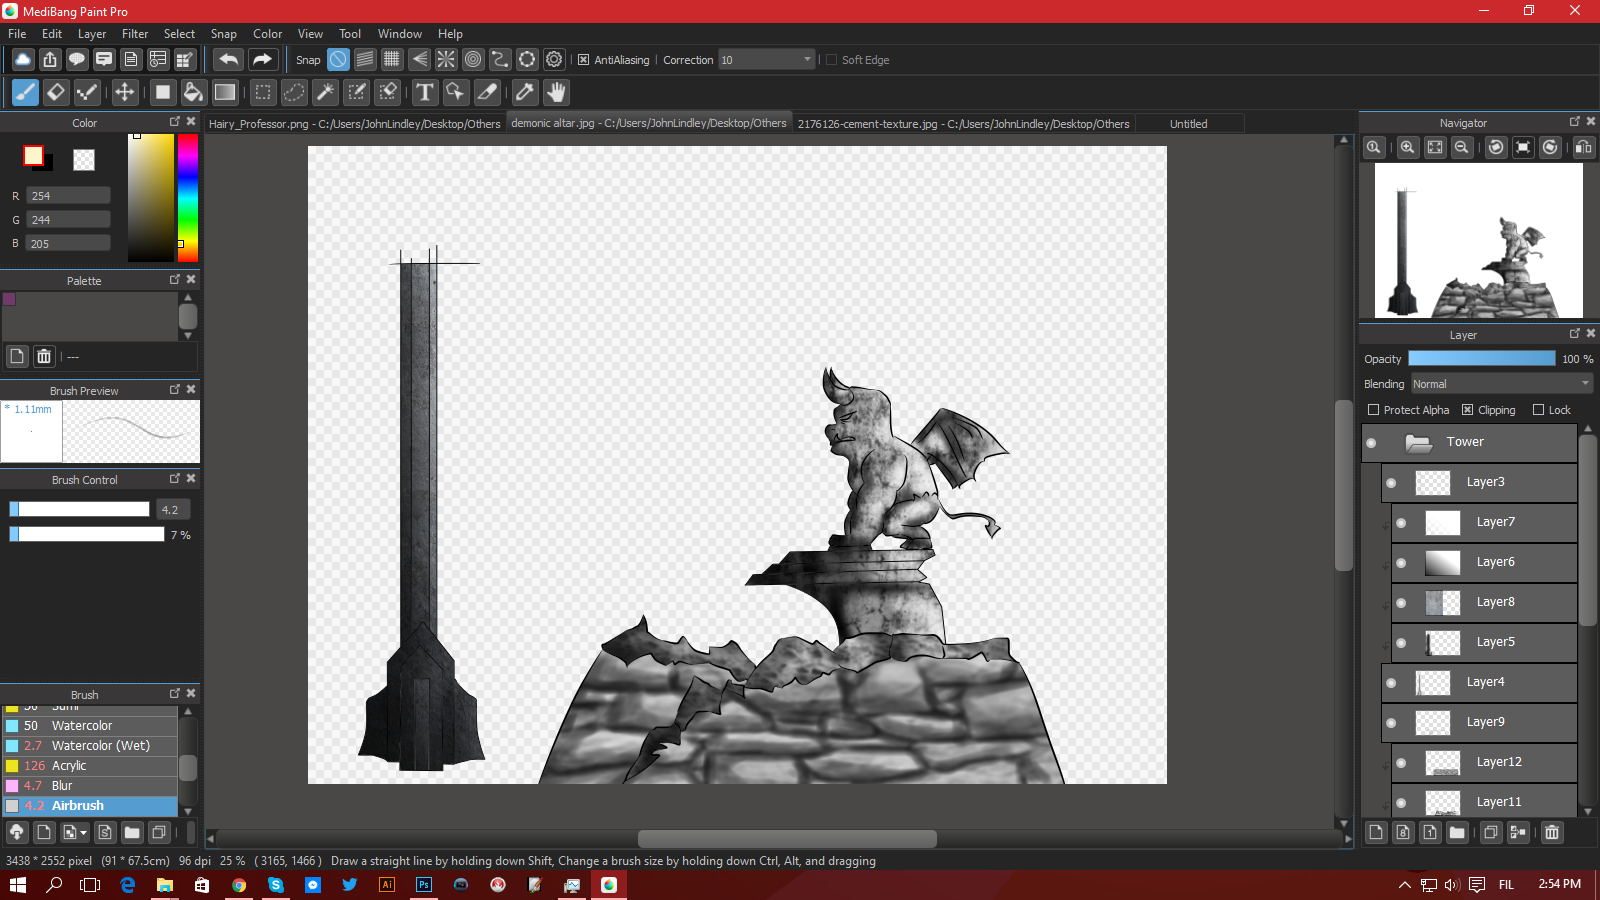Rotate canvas left in Navigator
The image size is (1600, 900).
1496,147
